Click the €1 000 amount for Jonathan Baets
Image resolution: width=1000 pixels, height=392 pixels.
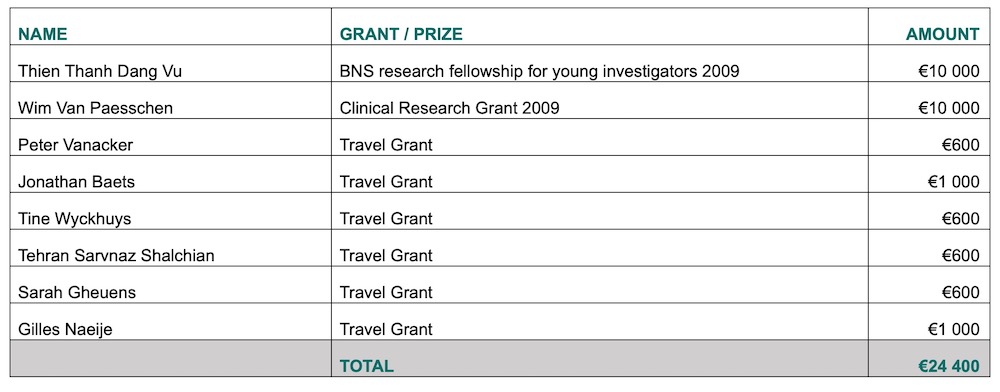tap(953, 182)
